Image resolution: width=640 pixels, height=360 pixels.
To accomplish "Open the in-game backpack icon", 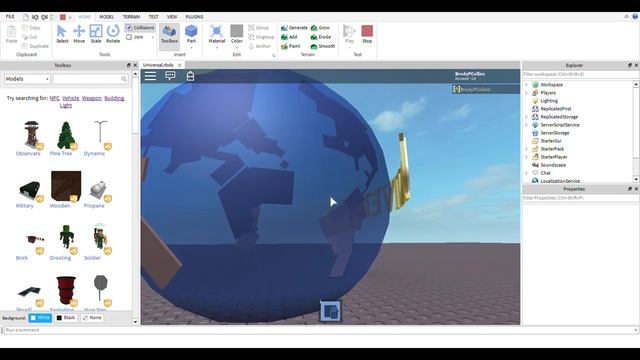I will 190,76.
